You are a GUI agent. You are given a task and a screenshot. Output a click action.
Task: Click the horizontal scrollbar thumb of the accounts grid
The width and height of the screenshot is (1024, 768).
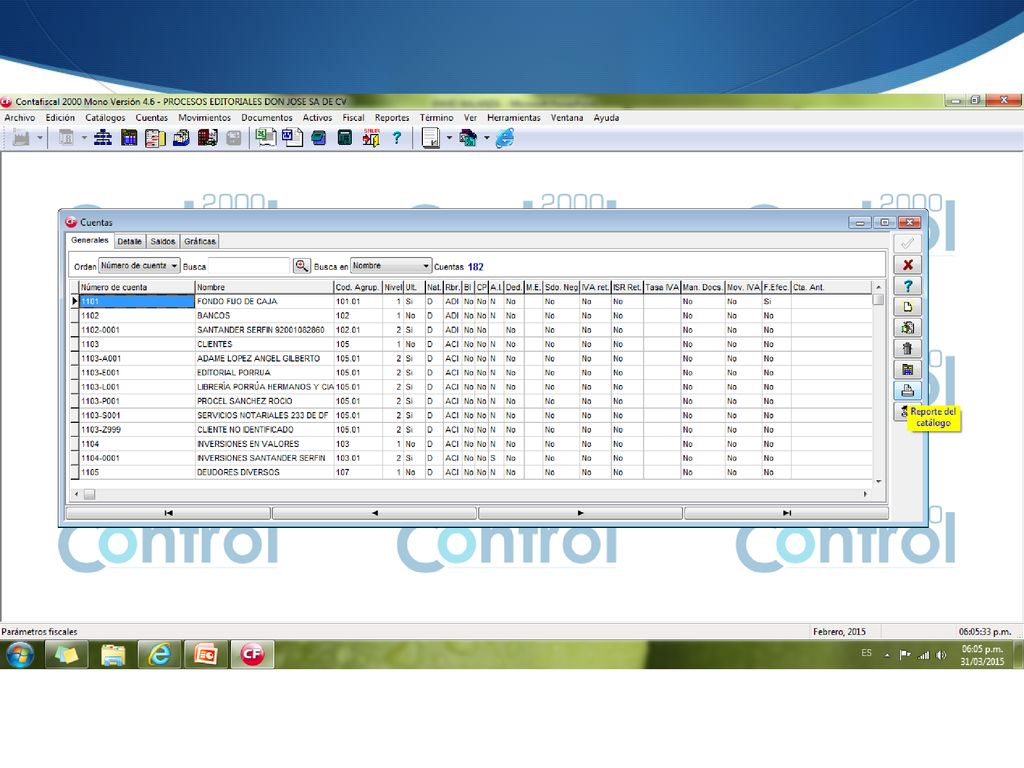[89, 494]
